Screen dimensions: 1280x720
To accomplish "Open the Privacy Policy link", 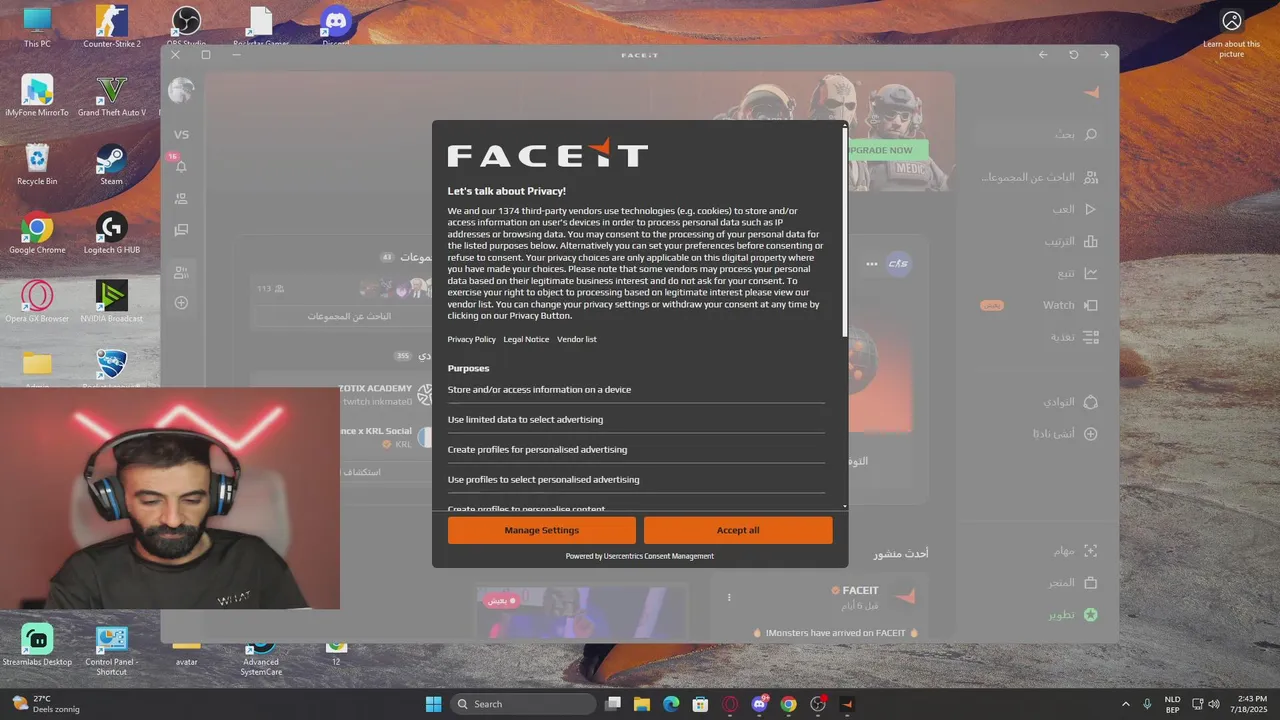I will (x=471, y=339).
